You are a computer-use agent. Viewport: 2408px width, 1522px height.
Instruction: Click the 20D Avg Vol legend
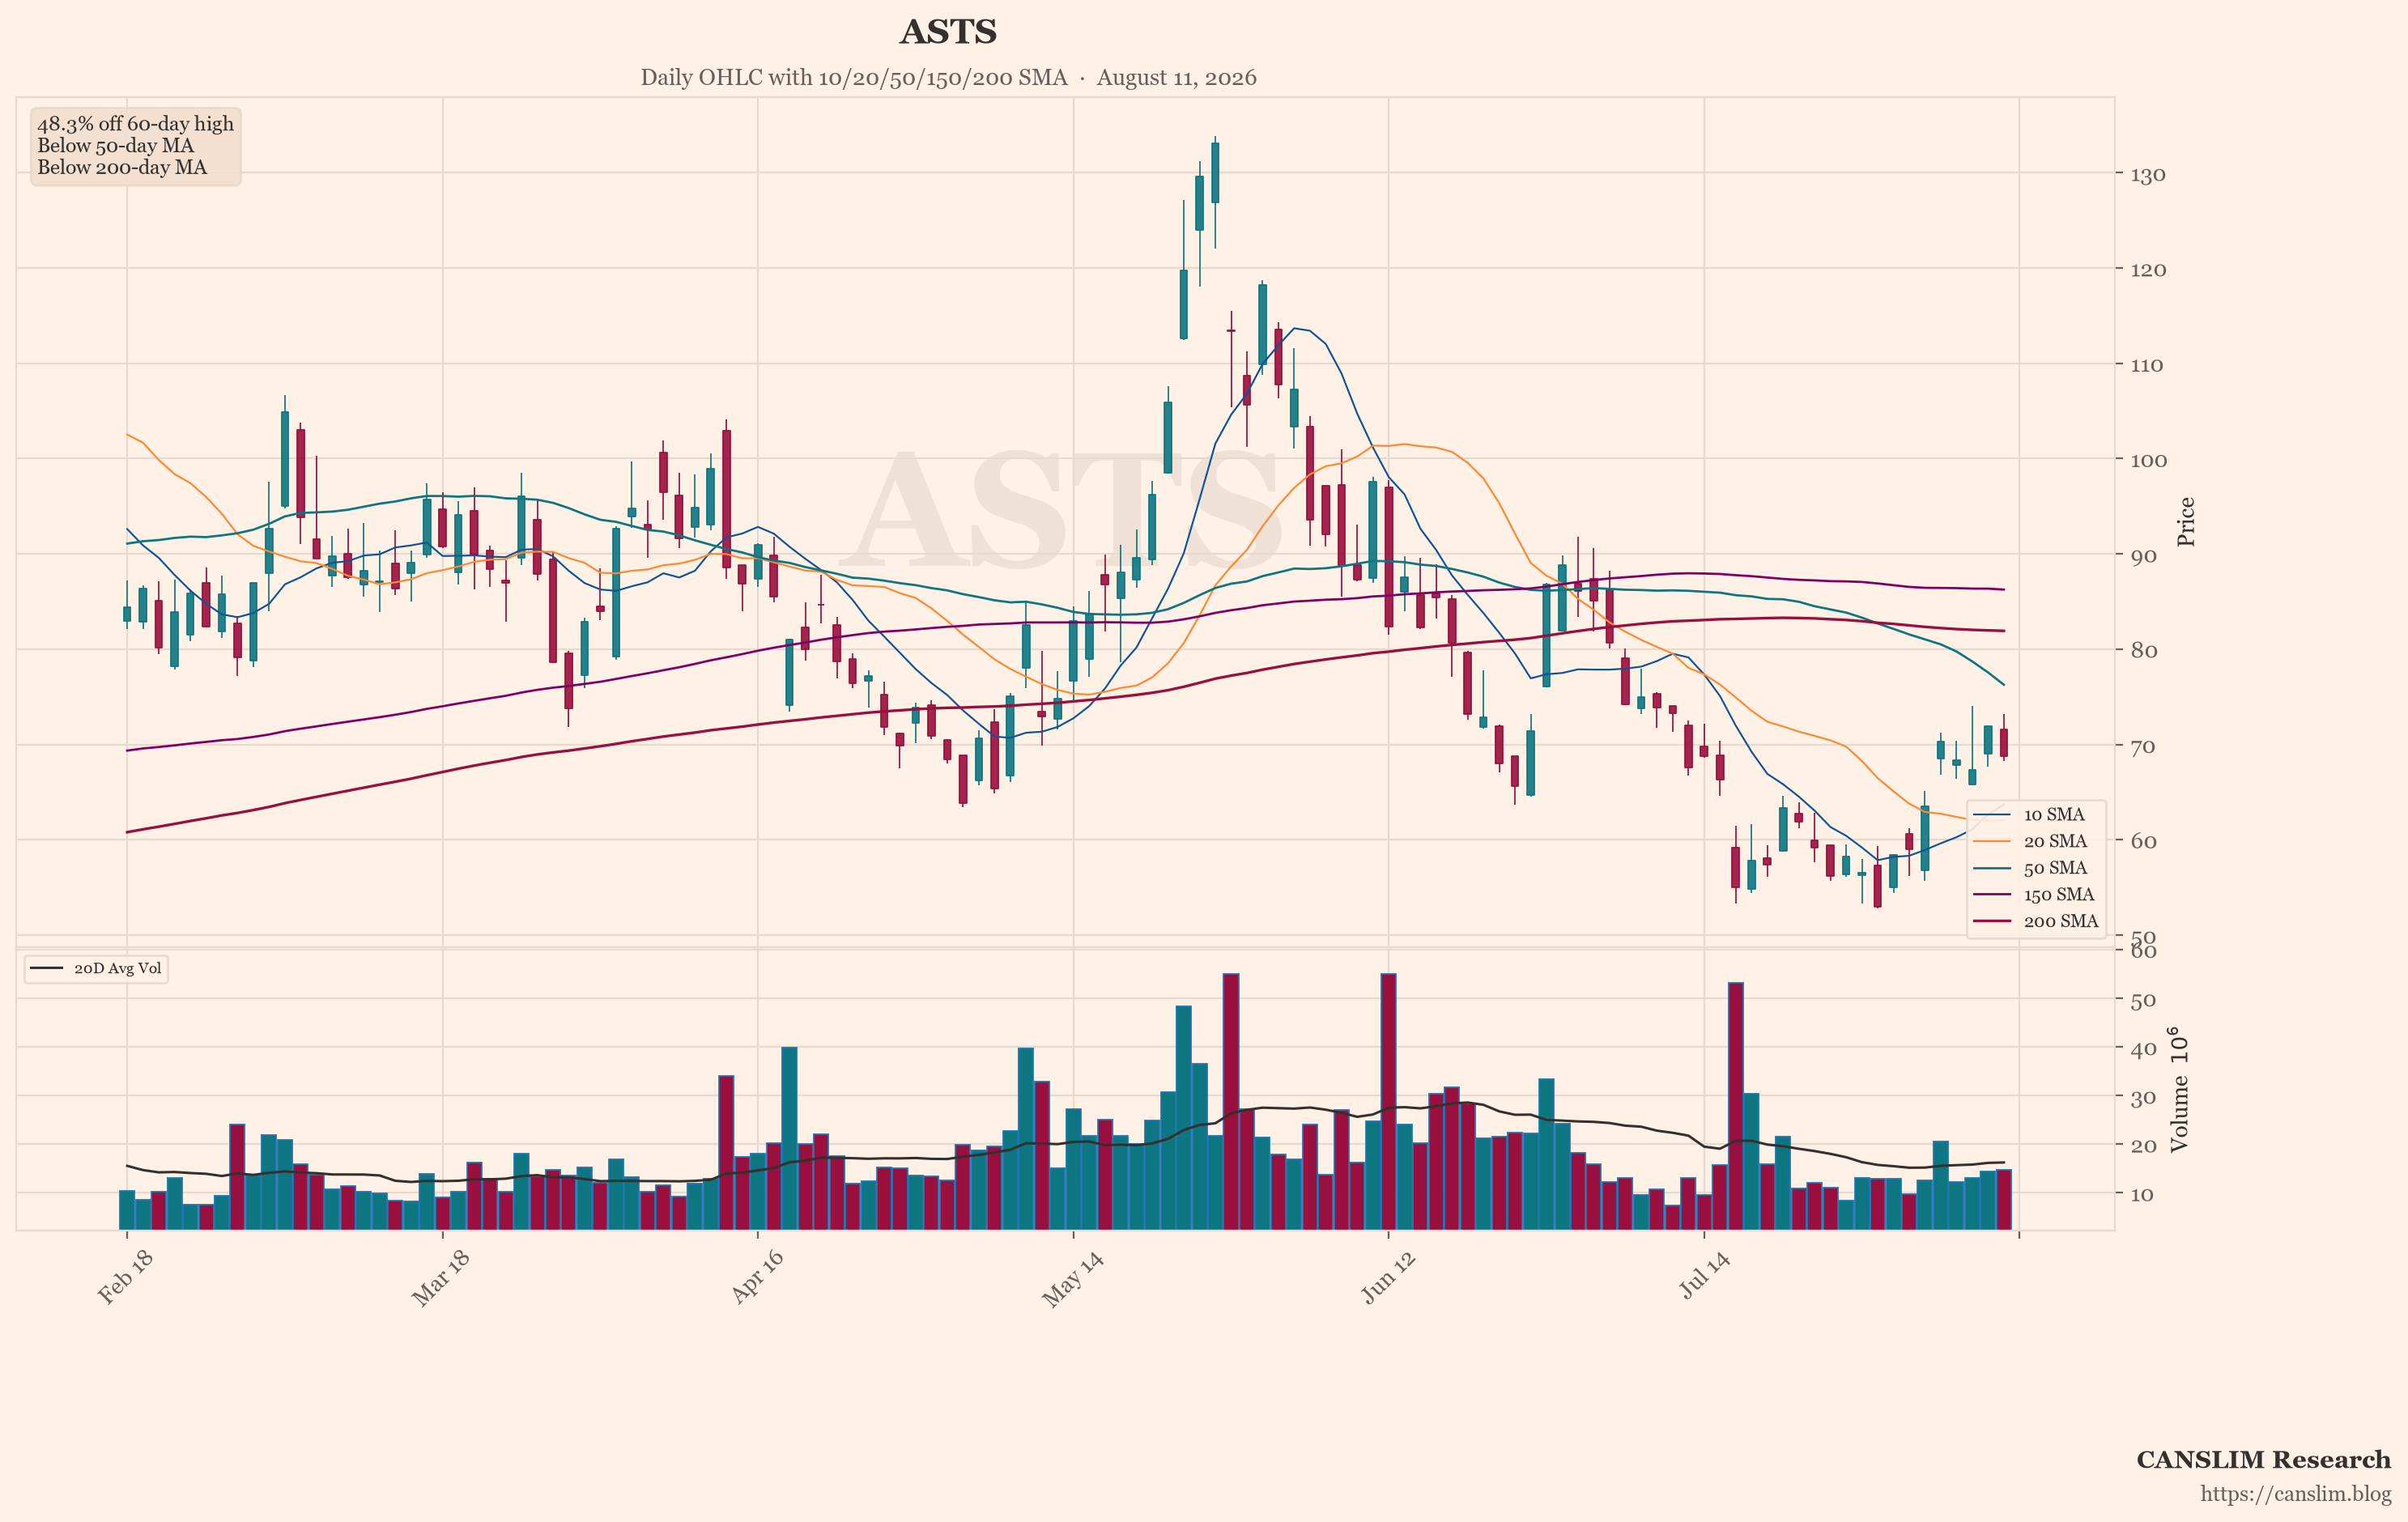[96, 968]
